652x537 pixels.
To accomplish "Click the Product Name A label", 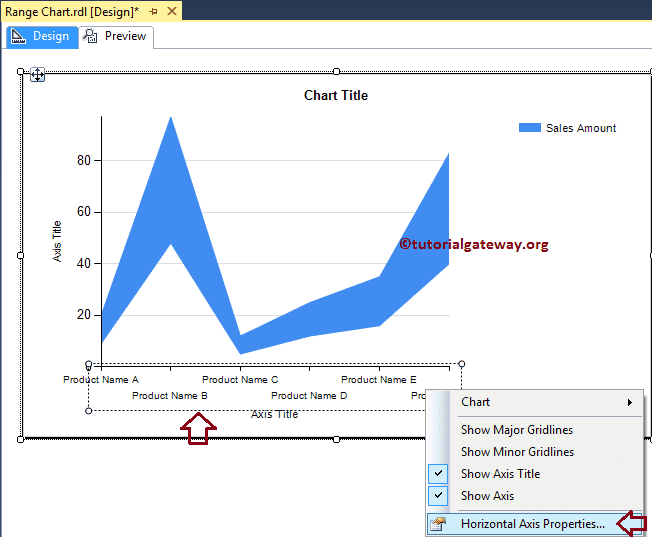I will (x=101, y=380).
